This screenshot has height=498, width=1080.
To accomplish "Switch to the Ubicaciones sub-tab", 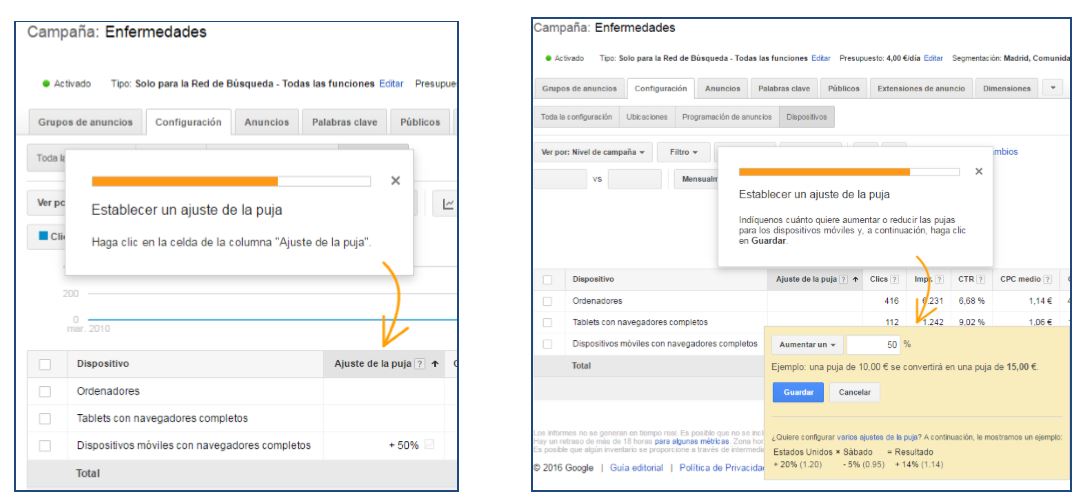I will (x=647, y=117).
